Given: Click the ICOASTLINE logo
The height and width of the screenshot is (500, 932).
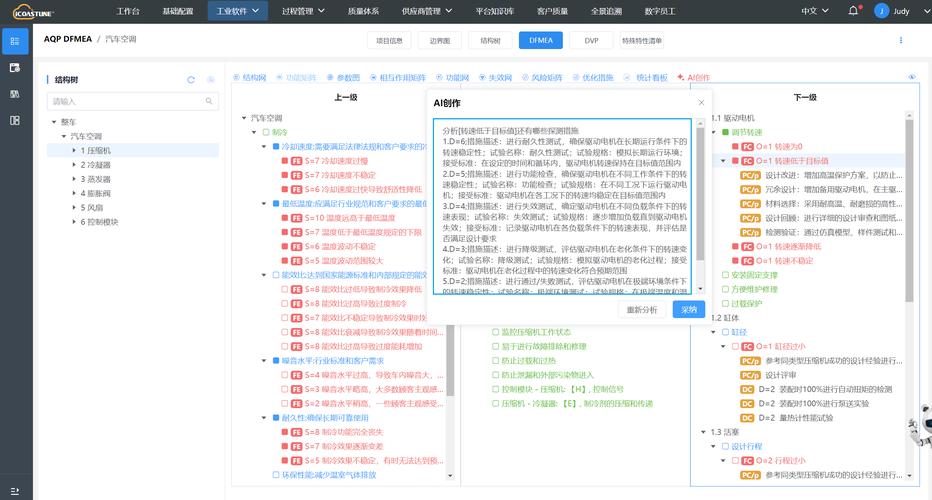Looking at the screenshot, I should 33,11.
